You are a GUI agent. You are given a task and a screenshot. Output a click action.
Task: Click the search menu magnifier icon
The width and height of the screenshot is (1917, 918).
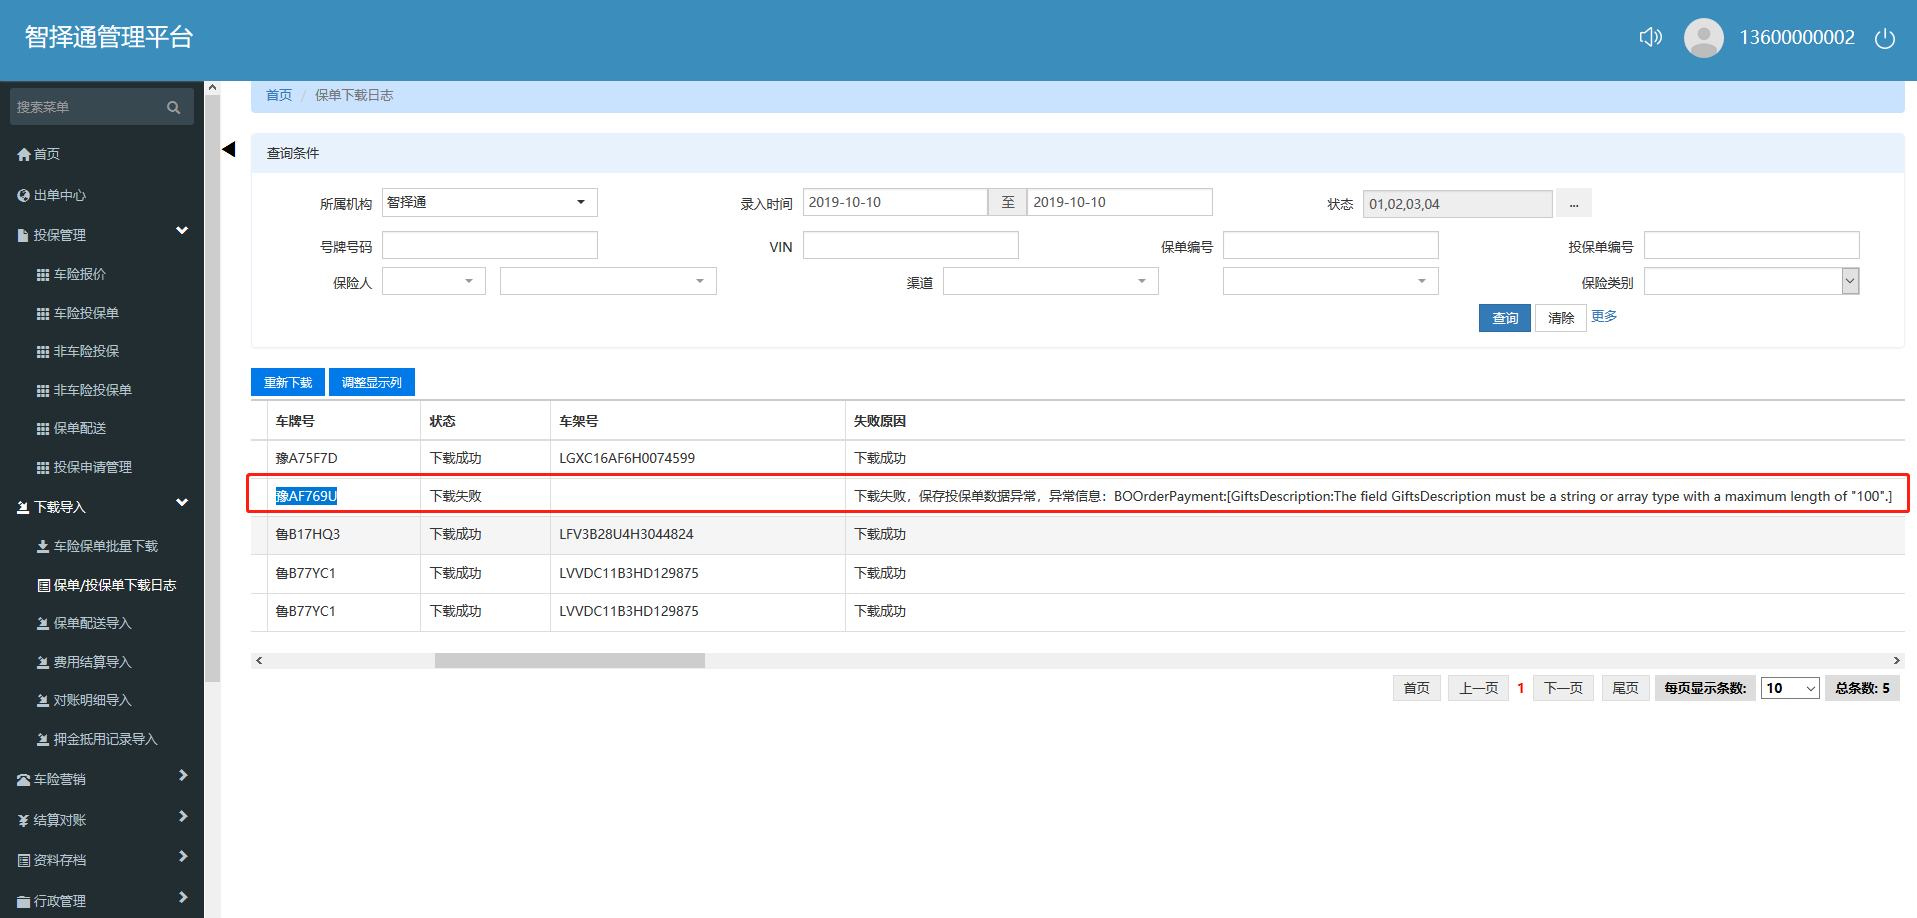point(174,108)
